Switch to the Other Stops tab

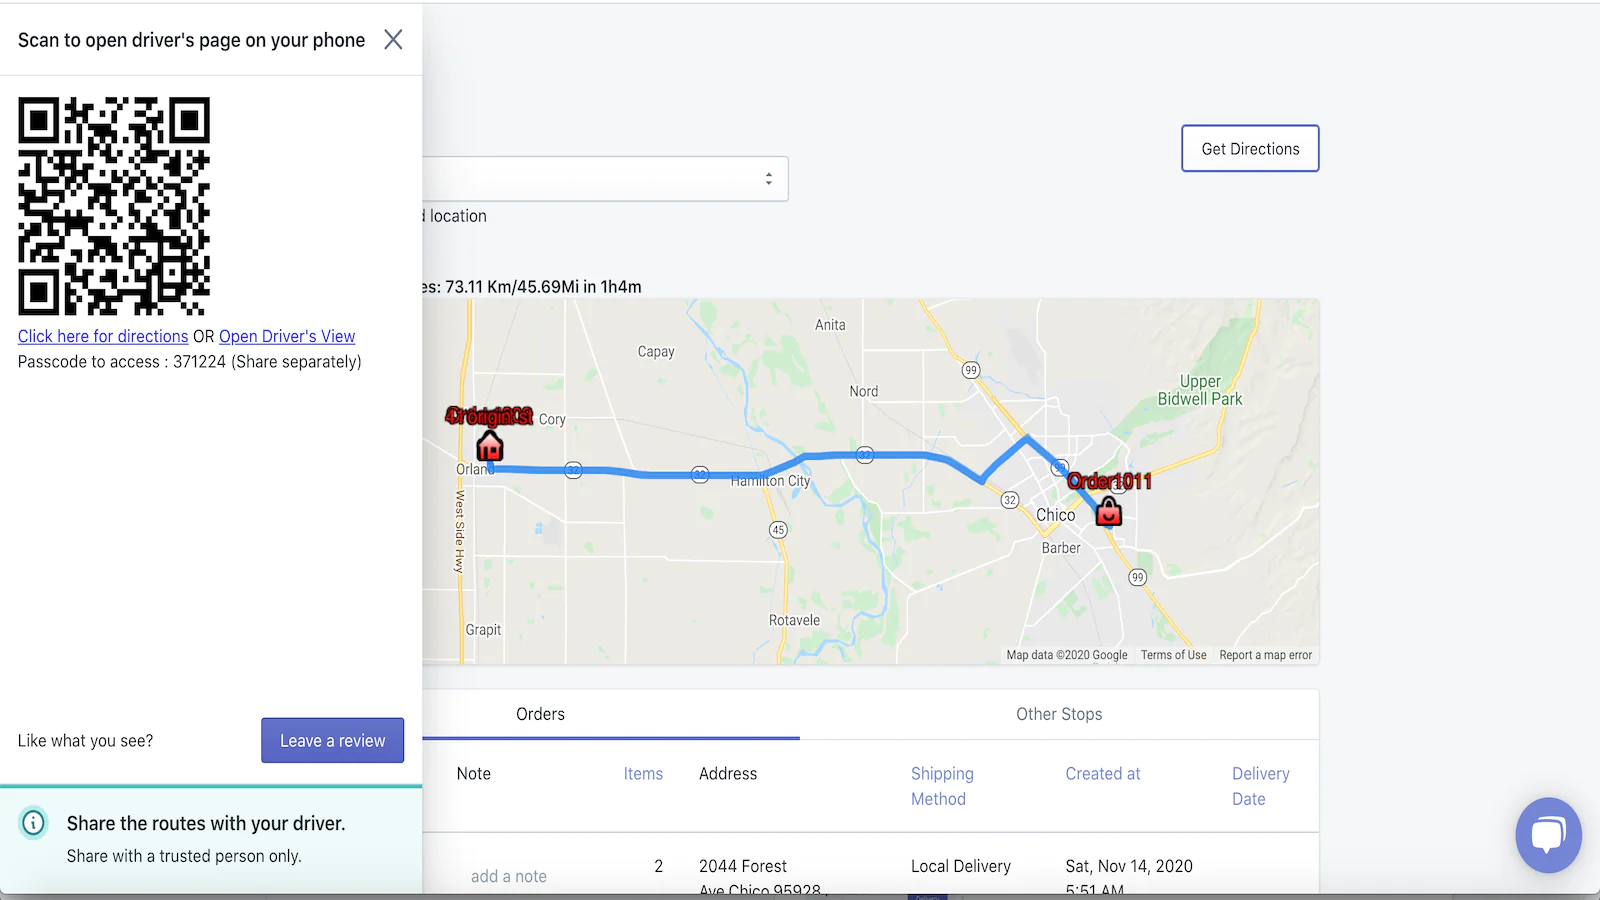tap(1059, 714)
